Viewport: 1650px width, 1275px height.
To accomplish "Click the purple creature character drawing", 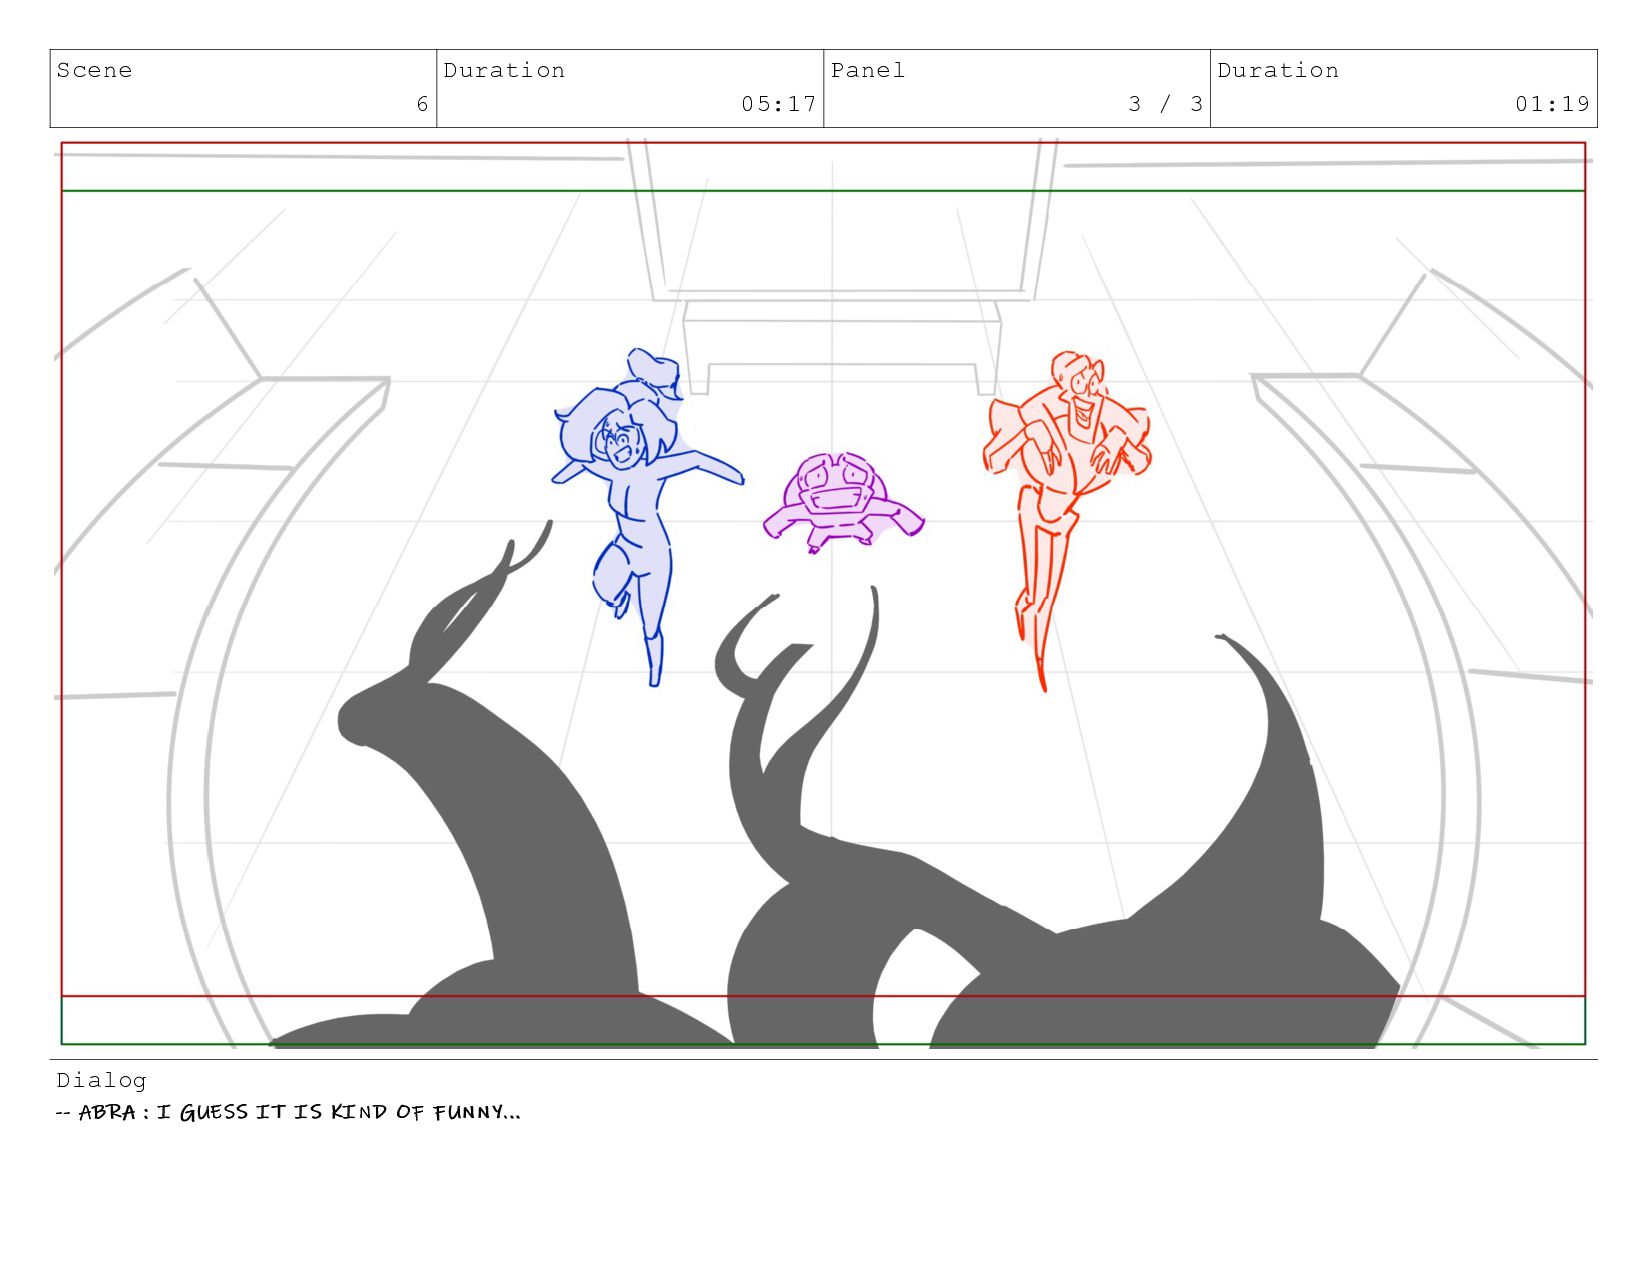I will point(843,502).
